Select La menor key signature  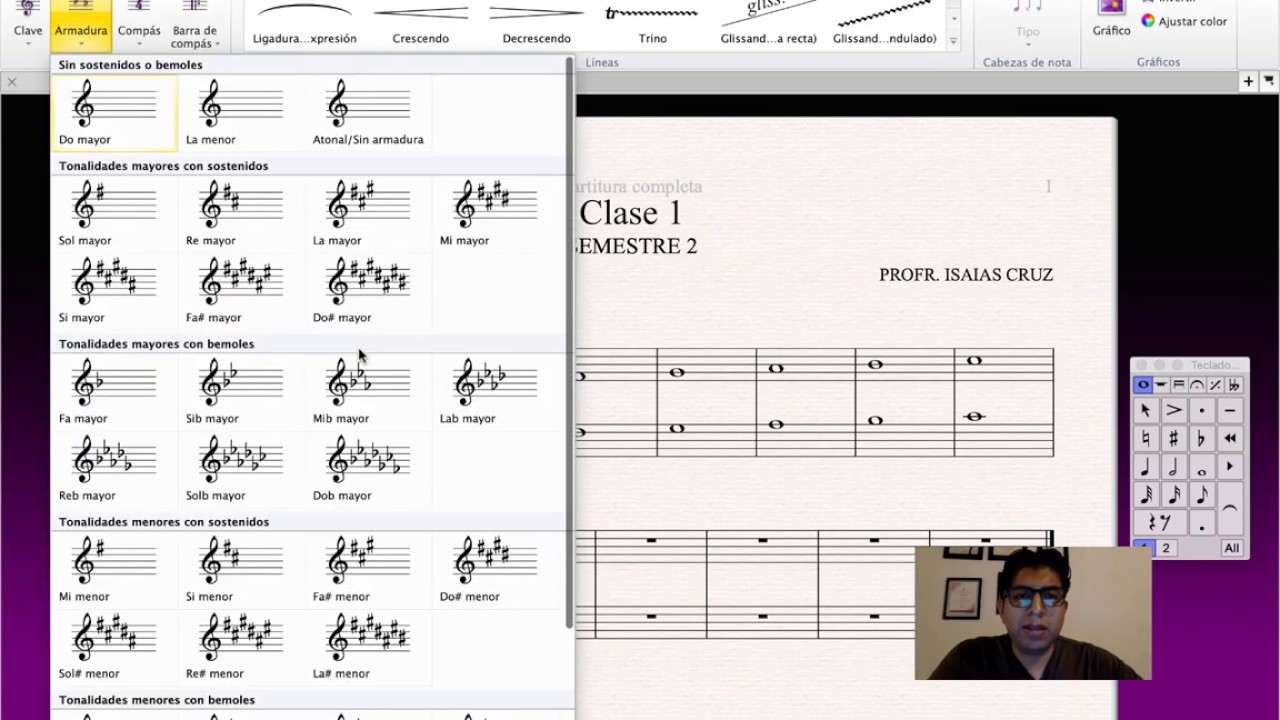(x=241, y=113)
